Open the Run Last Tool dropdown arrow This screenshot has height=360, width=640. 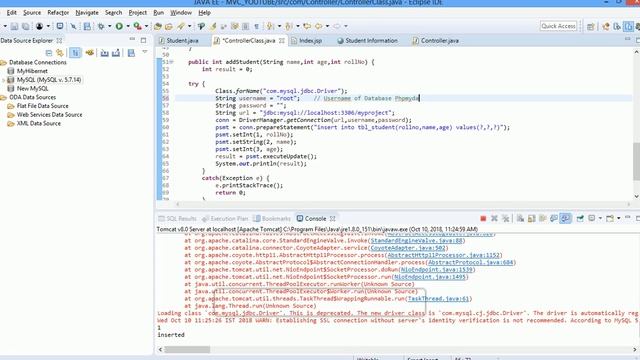[146, 26]
